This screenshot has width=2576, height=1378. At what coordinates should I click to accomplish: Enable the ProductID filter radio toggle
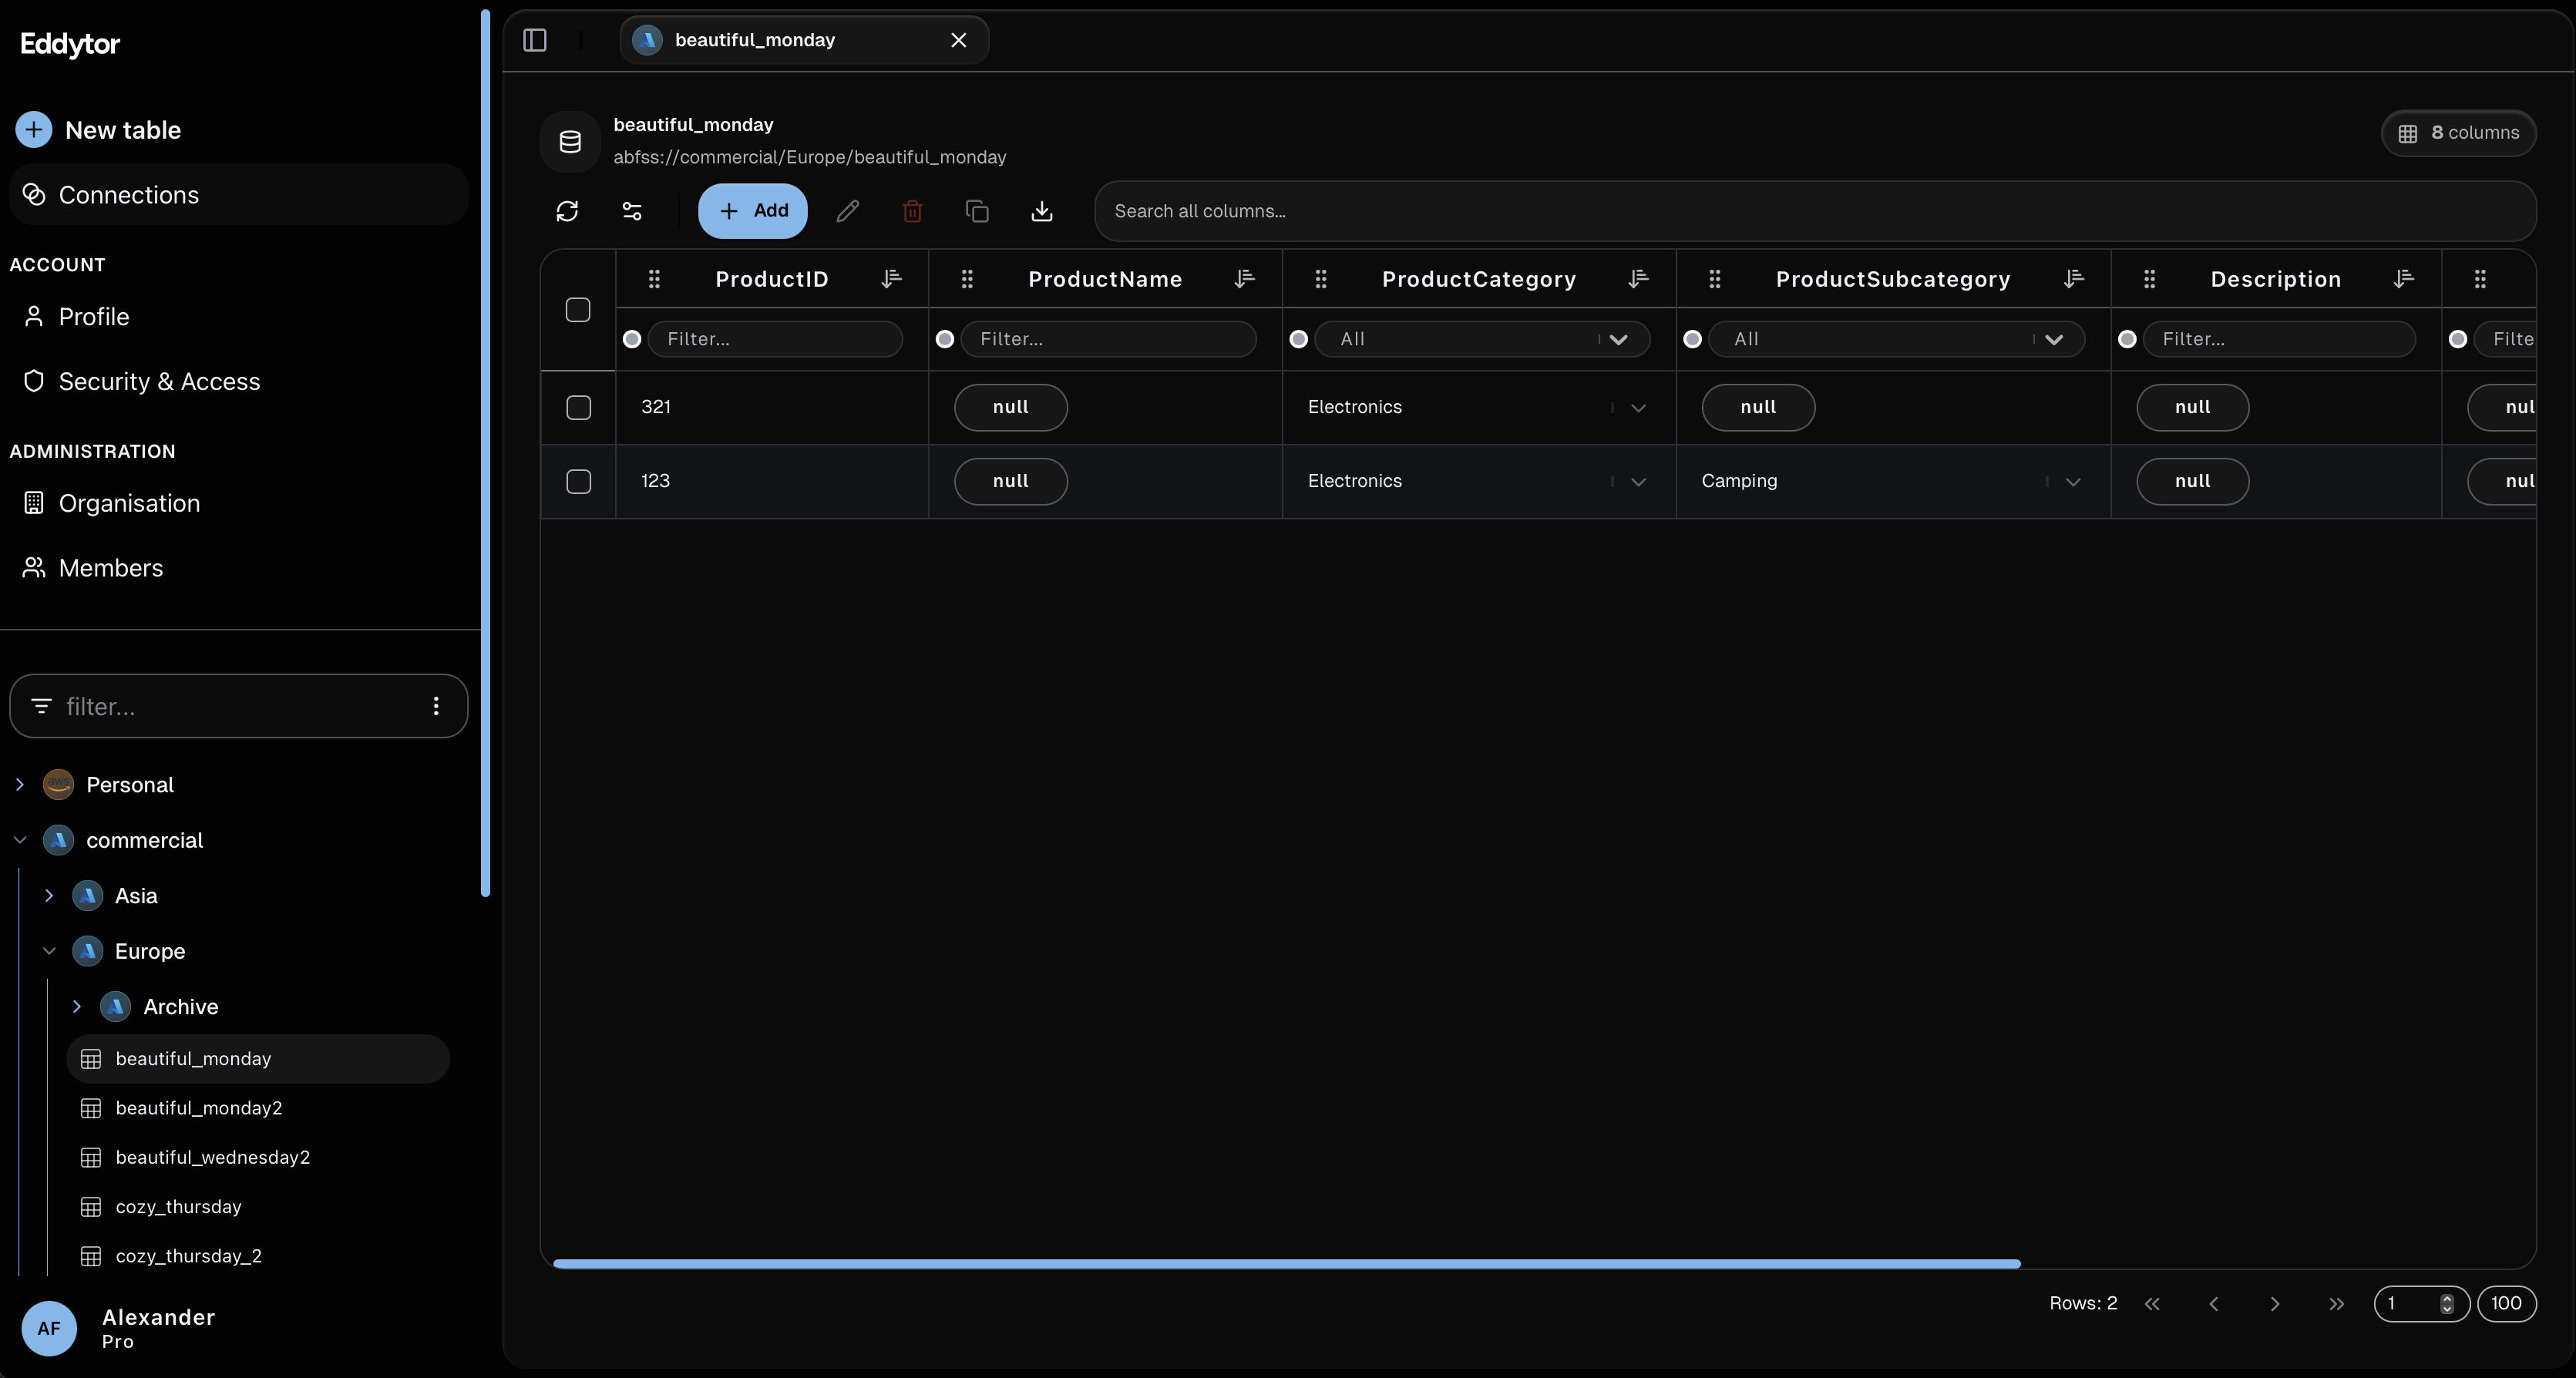coord(632,340)
